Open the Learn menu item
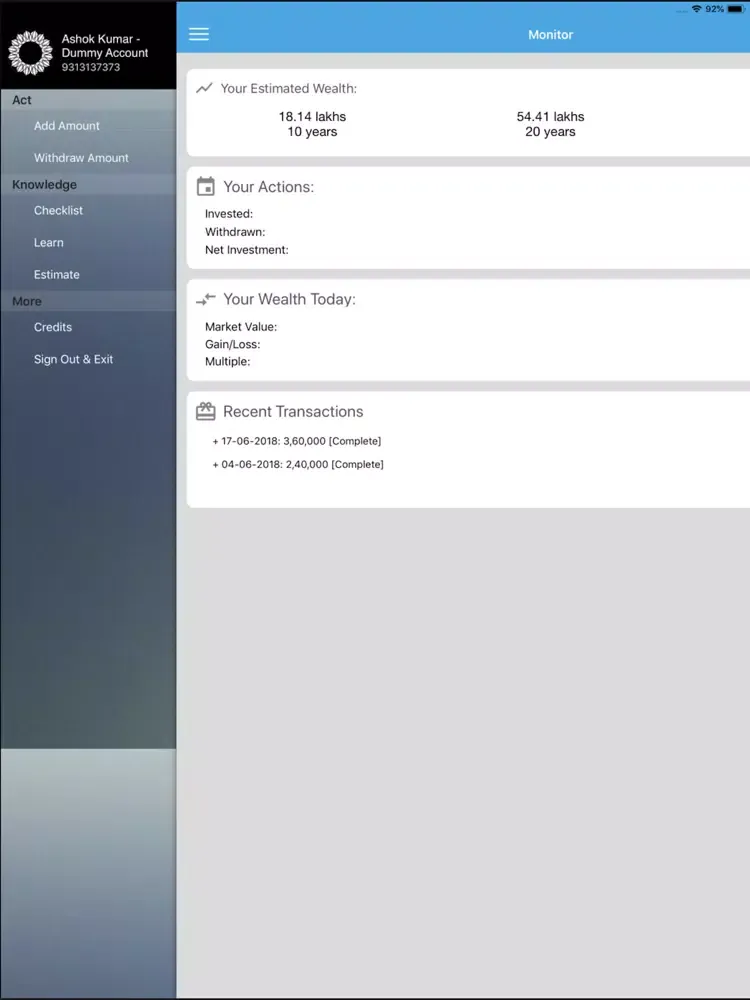 pyautogui.click(x=48, y=242)
